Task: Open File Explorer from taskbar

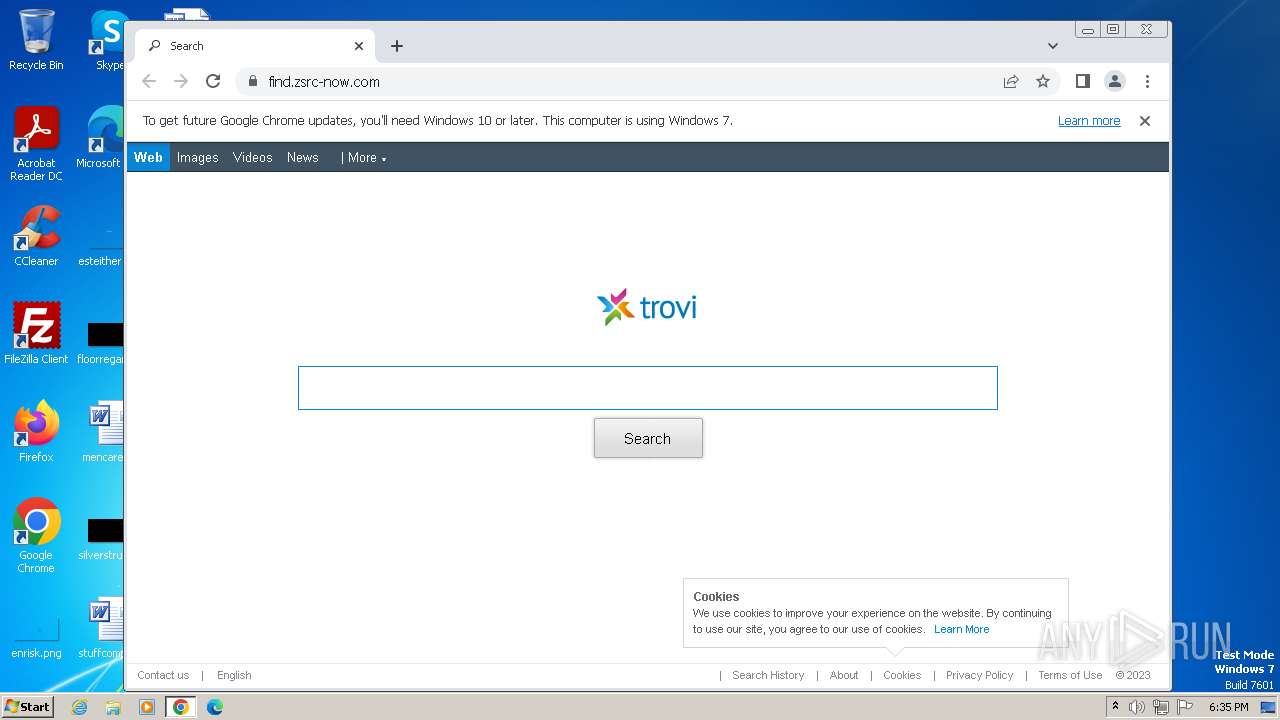Action: [113, 707]
